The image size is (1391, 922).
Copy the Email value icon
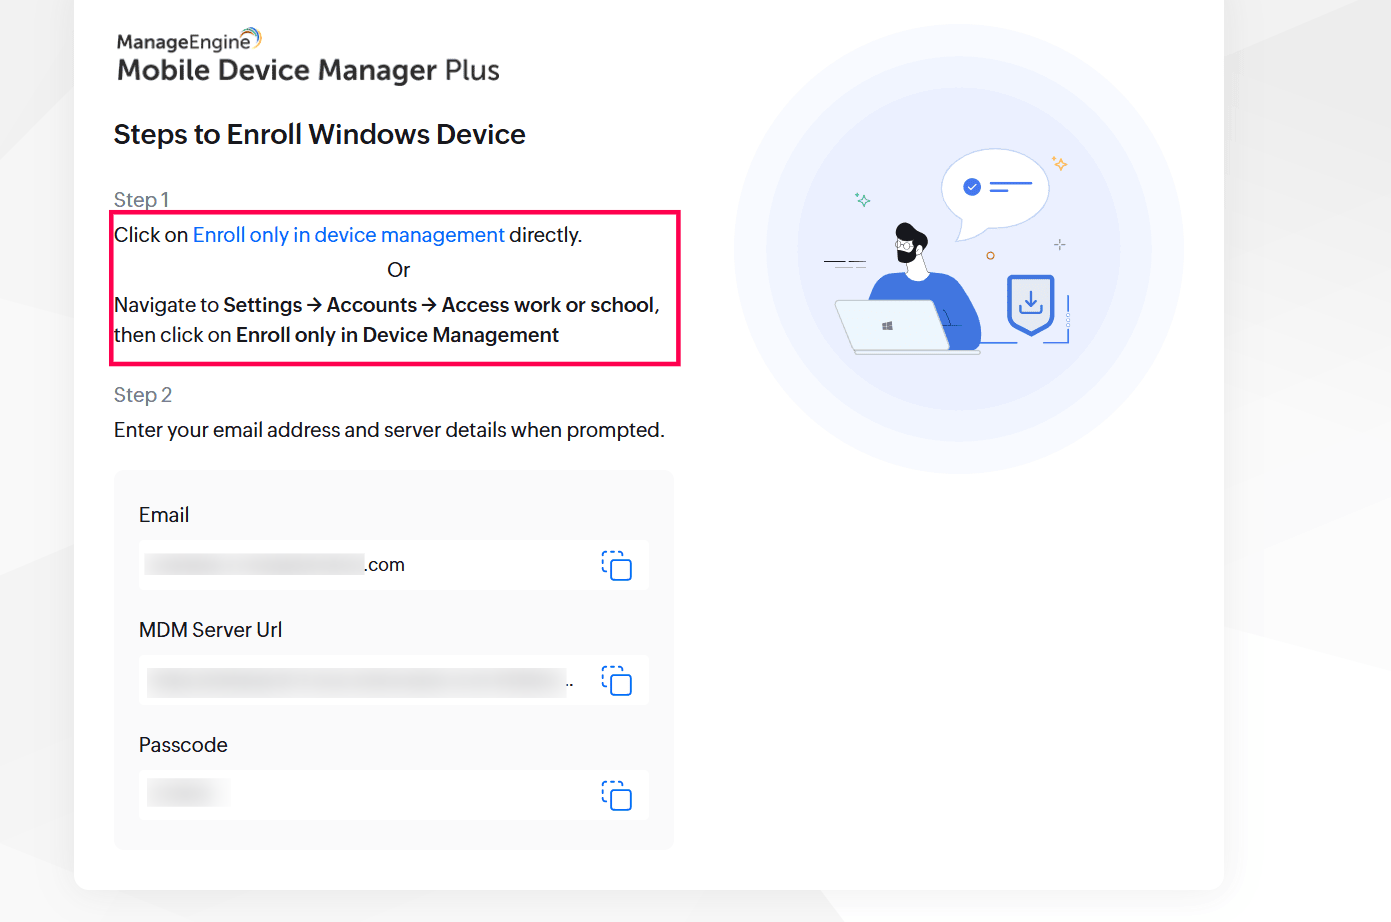click(x=616, y=565)
